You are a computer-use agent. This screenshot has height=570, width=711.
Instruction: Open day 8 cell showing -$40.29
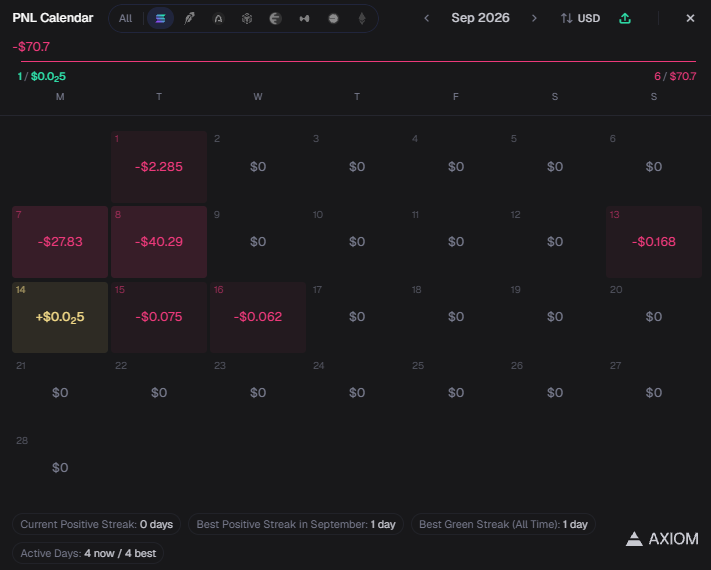(x=159, y=242)
